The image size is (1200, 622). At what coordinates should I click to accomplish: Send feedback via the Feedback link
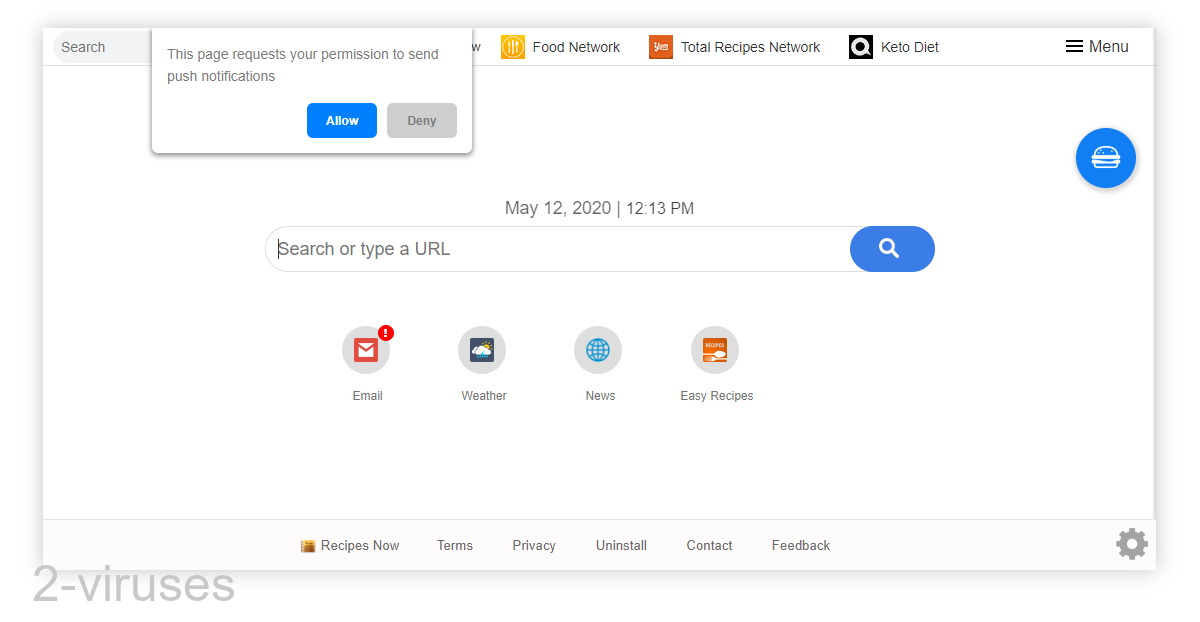point(800,545)
